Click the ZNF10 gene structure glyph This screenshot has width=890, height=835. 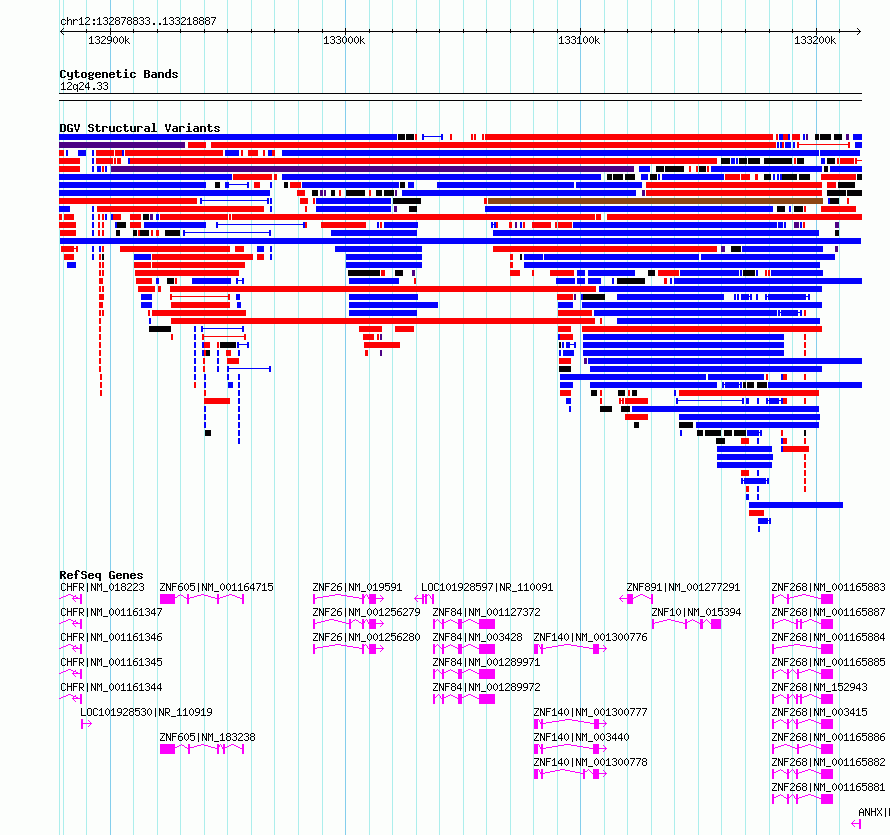click(686, 624)
